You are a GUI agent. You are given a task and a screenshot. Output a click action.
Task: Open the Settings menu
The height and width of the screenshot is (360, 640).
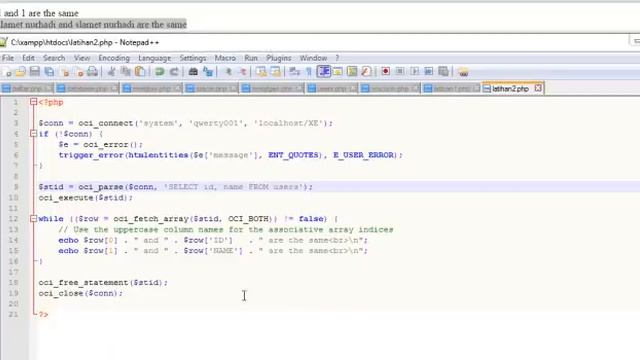coord(193,58)
